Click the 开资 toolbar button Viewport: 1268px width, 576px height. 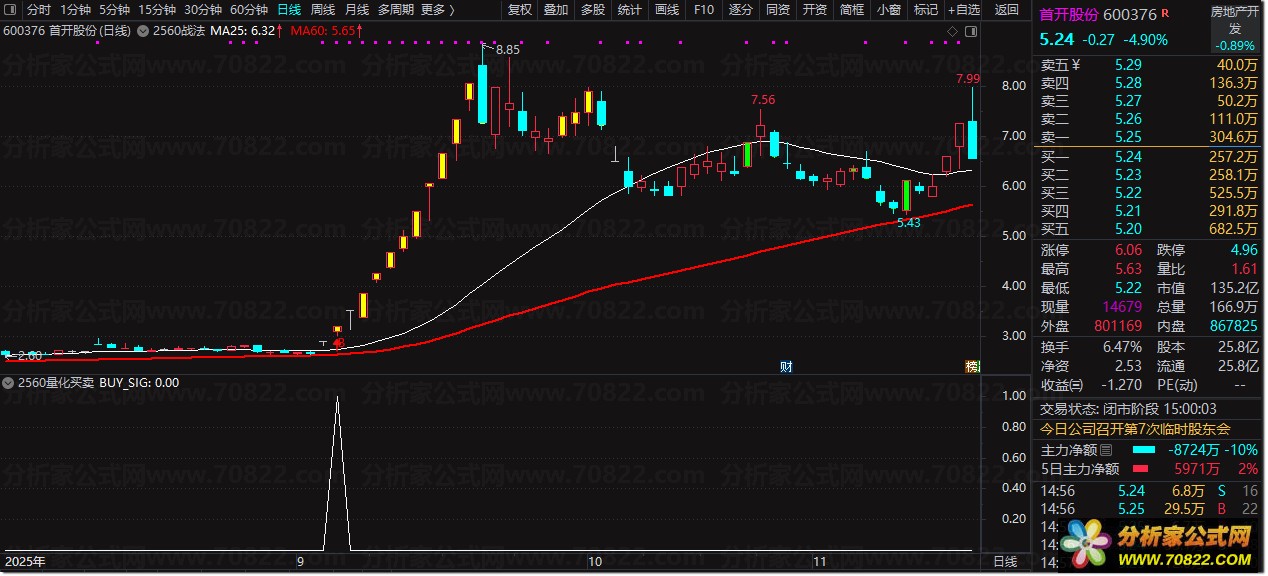pyautogui.click(x=815, y=10)
